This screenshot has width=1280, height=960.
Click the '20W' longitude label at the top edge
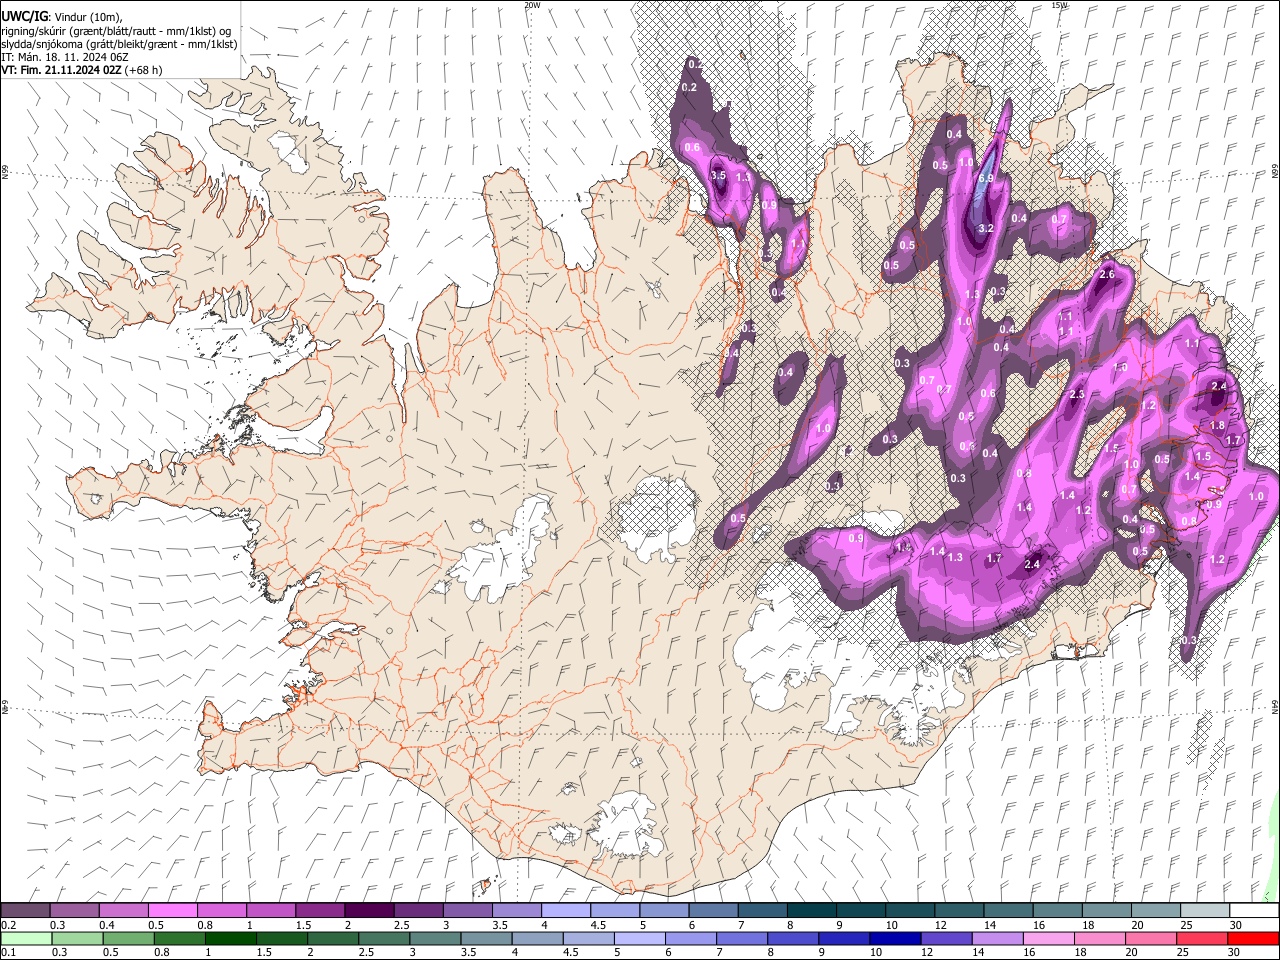[x=532, y=5]
